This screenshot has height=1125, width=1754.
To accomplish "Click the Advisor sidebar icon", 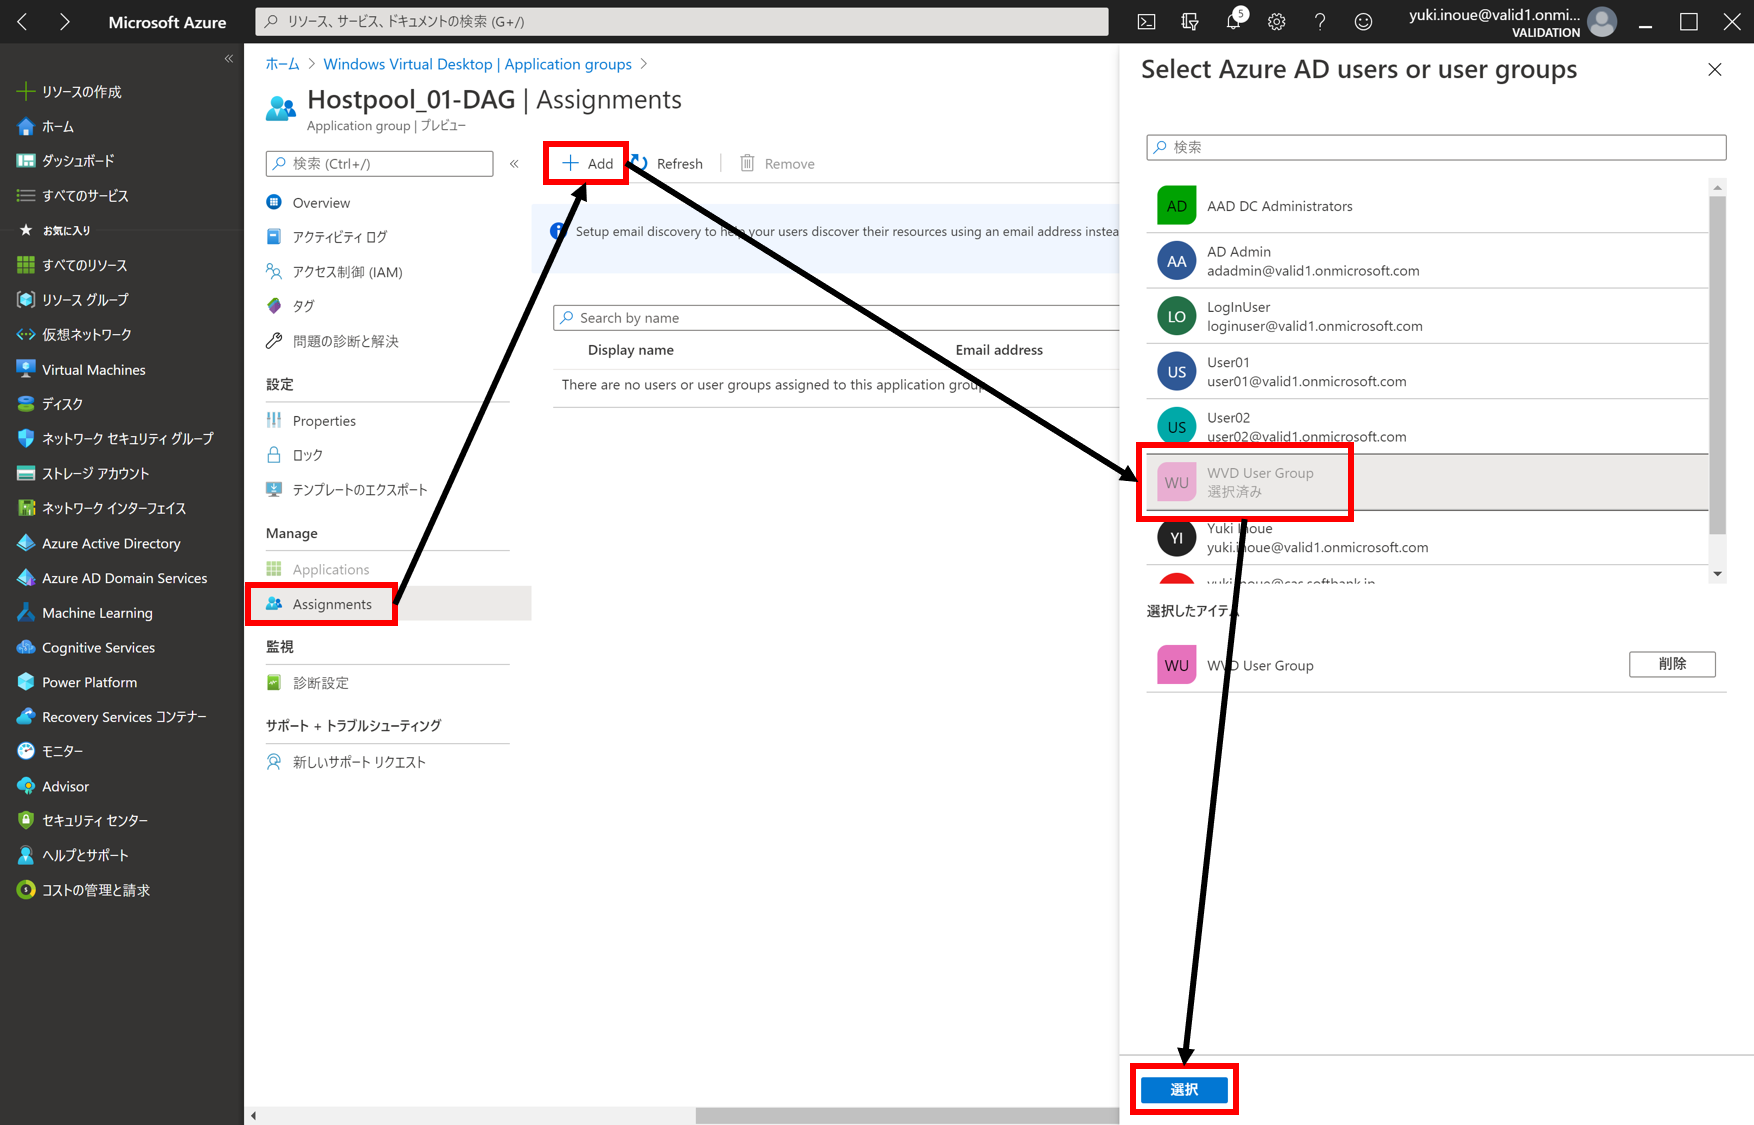I will click(x=26, y=786).
